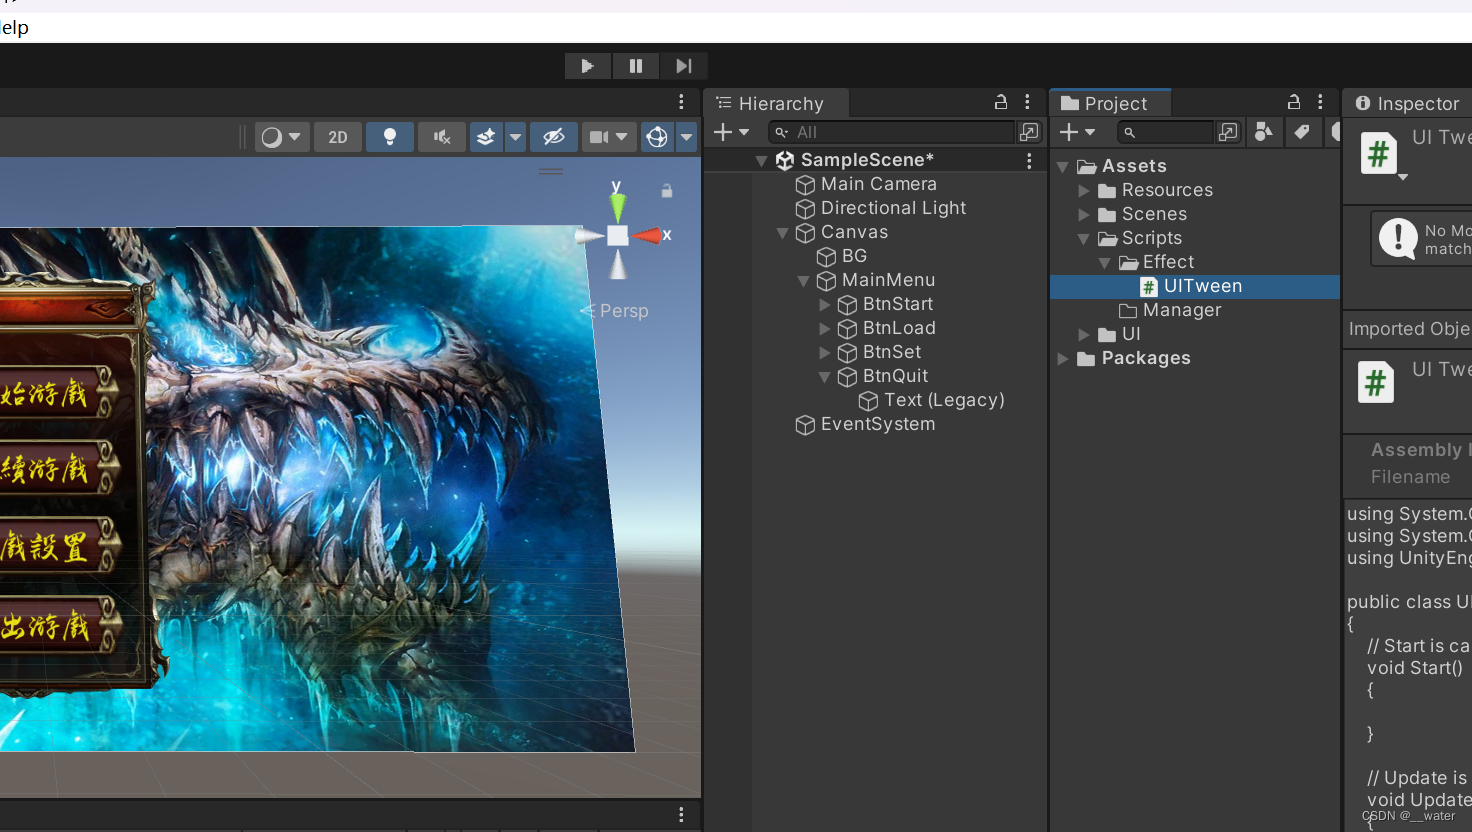Click the Inspector script icon dropdown arrow

[x=1403, y=177]
